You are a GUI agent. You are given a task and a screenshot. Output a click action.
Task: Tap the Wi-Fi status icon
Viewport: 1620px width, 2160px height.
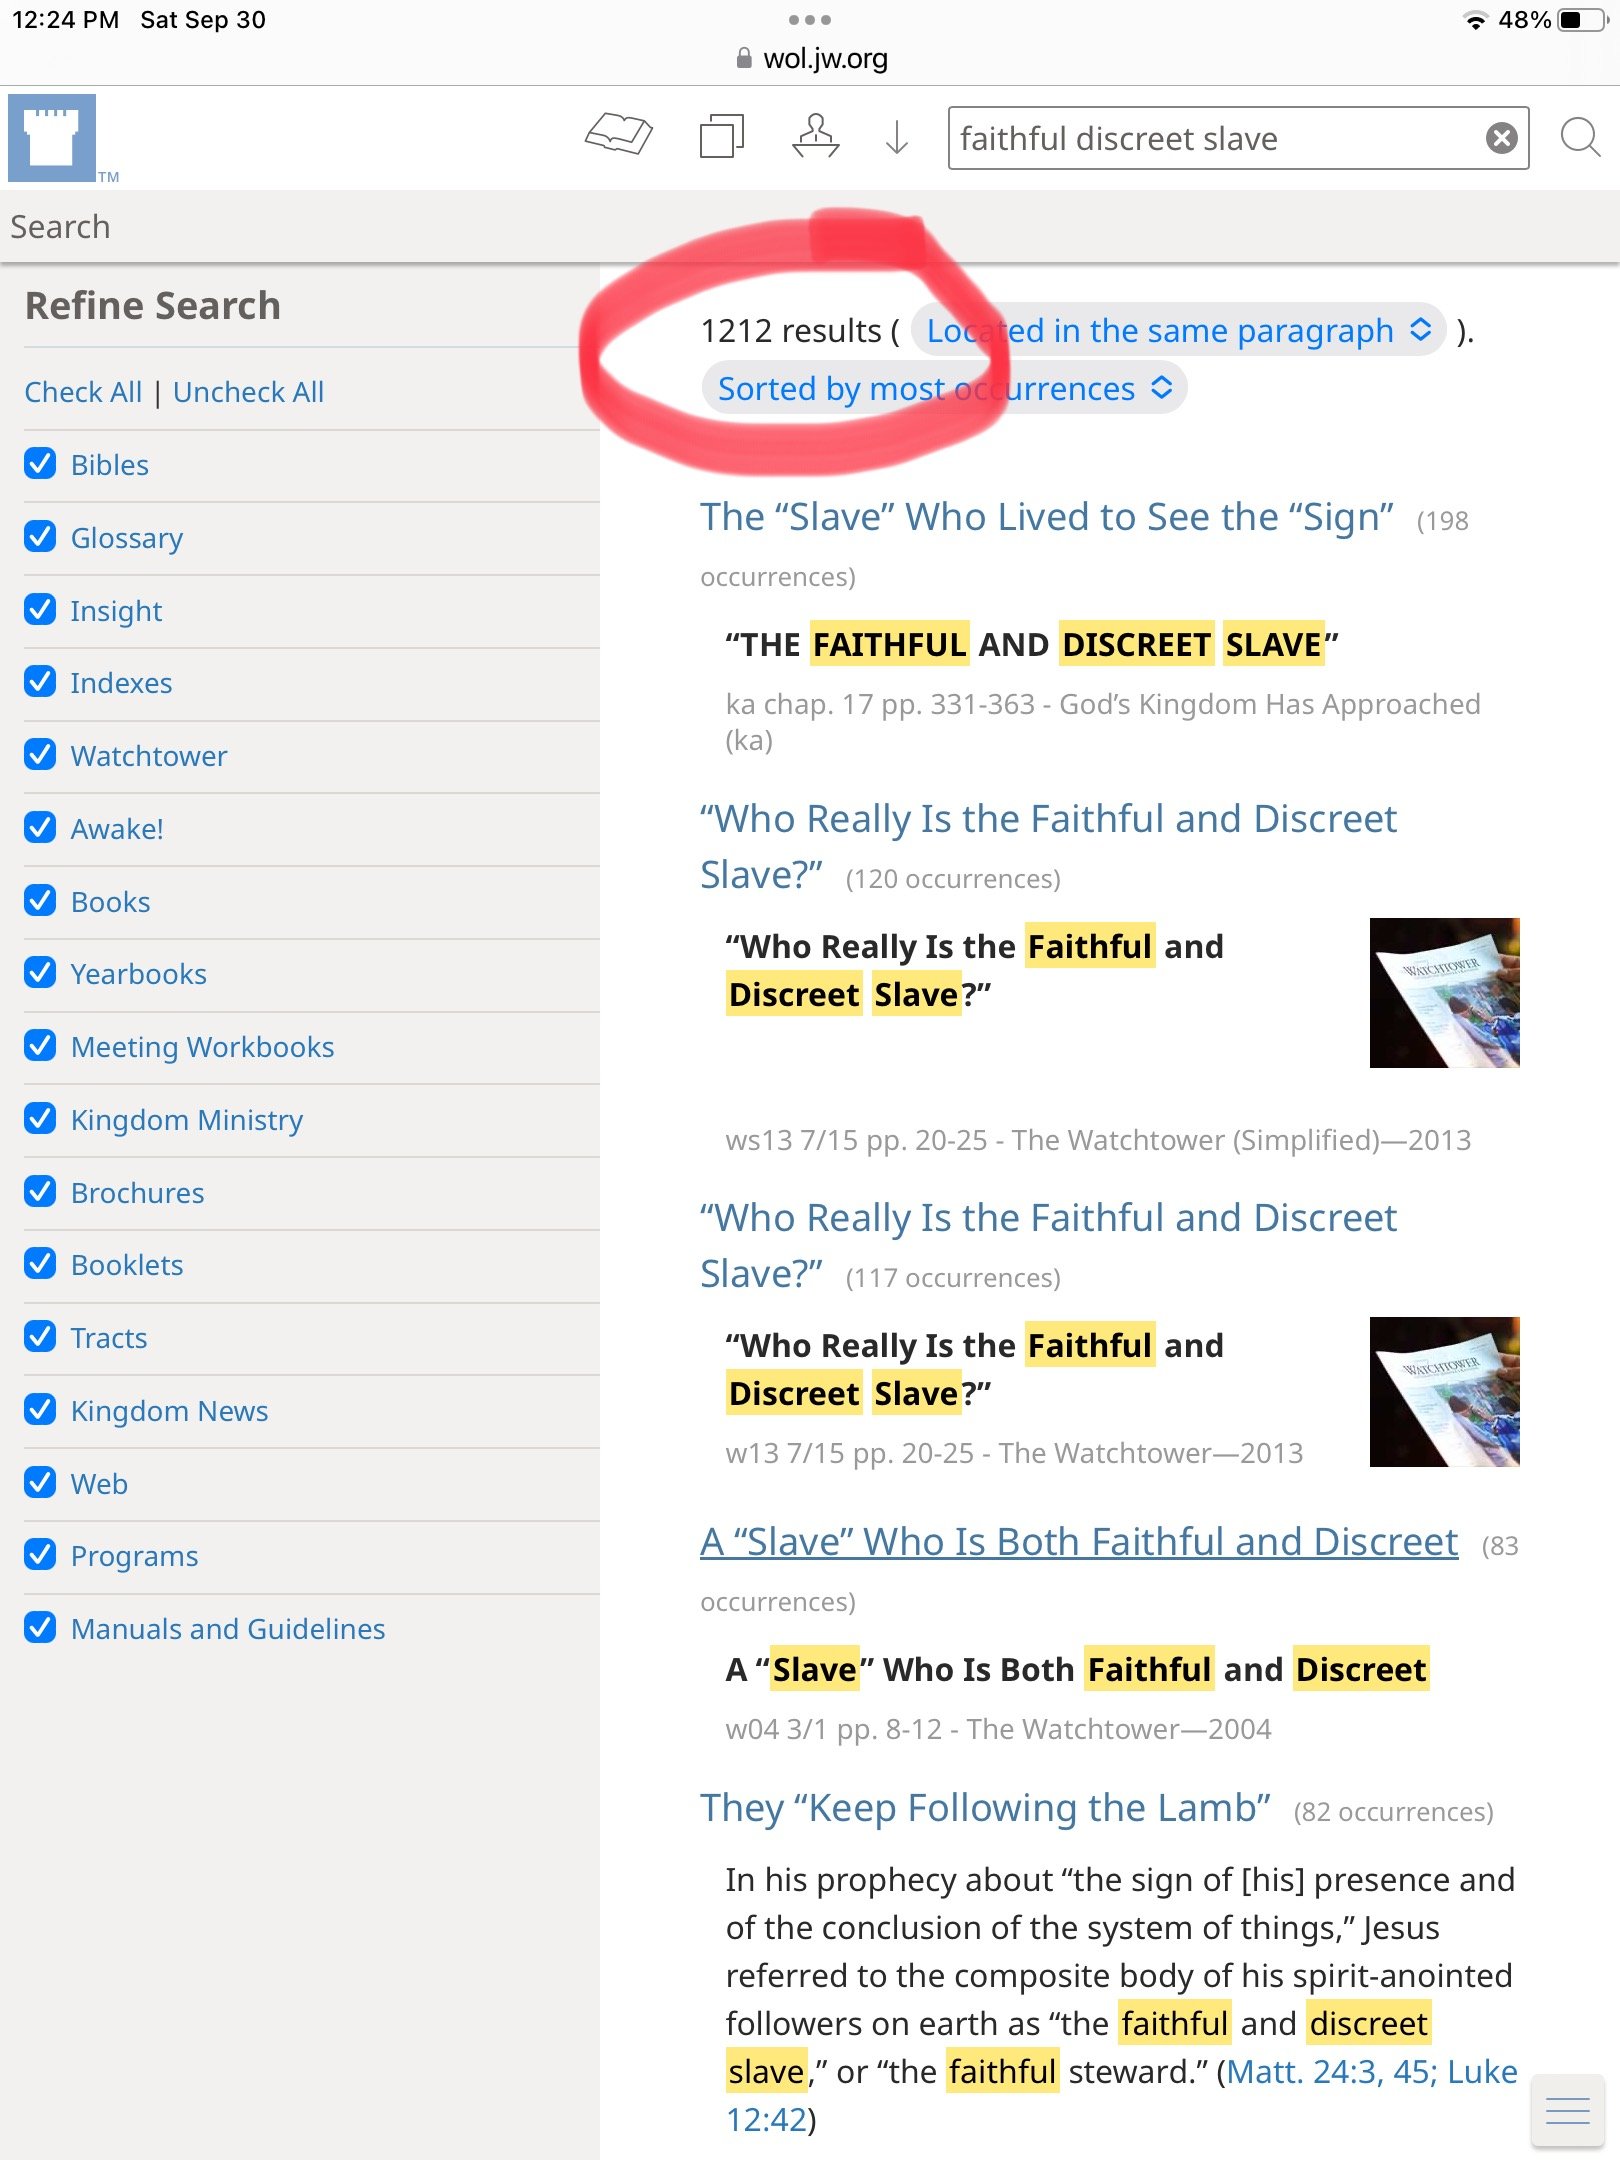1475,20
